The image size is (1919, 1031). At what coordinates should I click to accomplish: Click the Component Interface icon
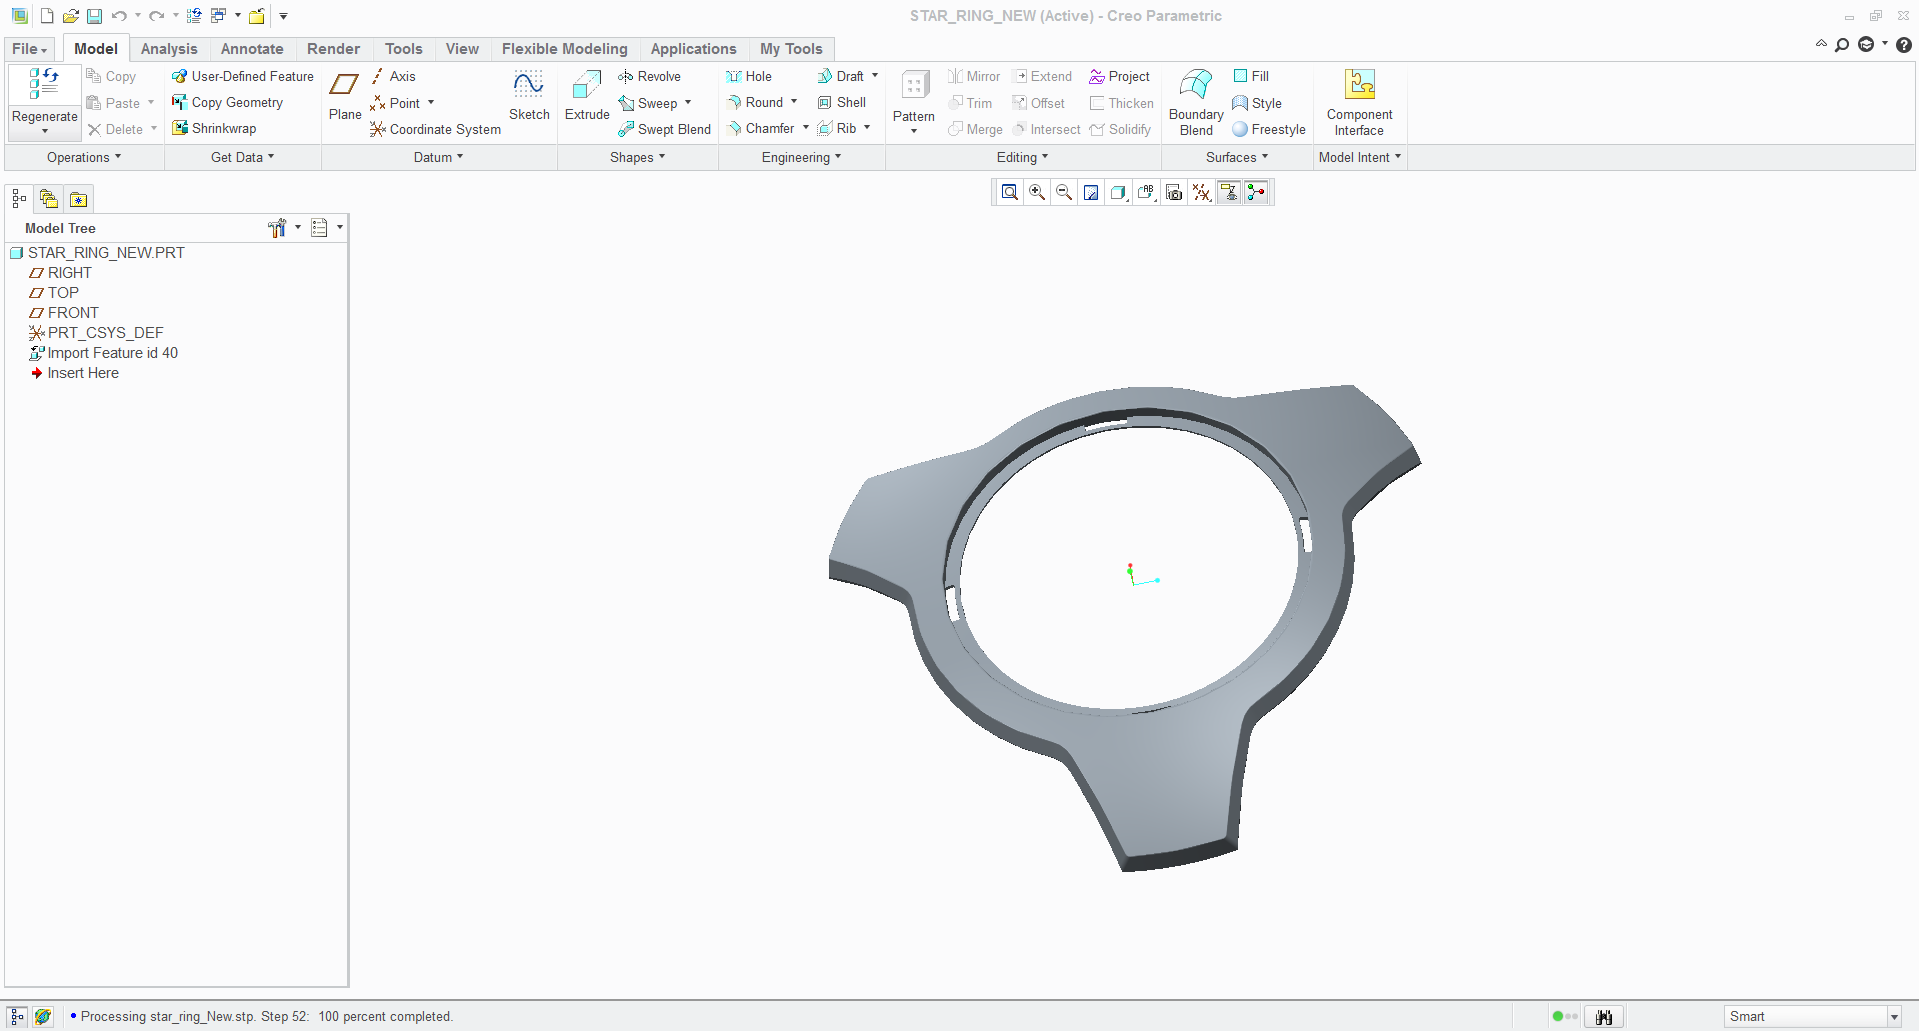click(1360, 84)
